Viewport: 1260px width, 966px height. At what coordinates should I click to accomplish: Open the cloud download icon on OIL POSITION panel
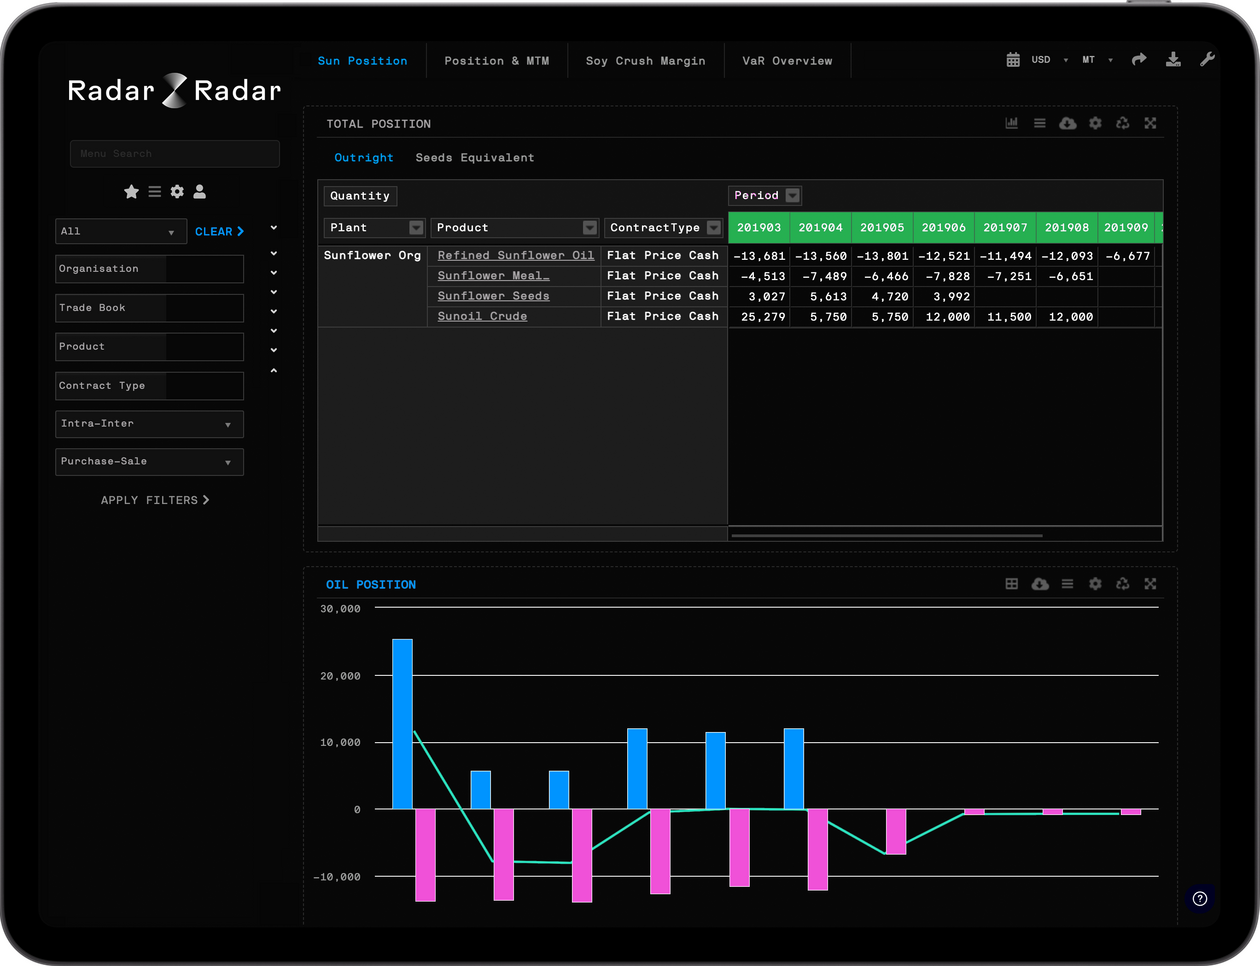point(1040,583)
